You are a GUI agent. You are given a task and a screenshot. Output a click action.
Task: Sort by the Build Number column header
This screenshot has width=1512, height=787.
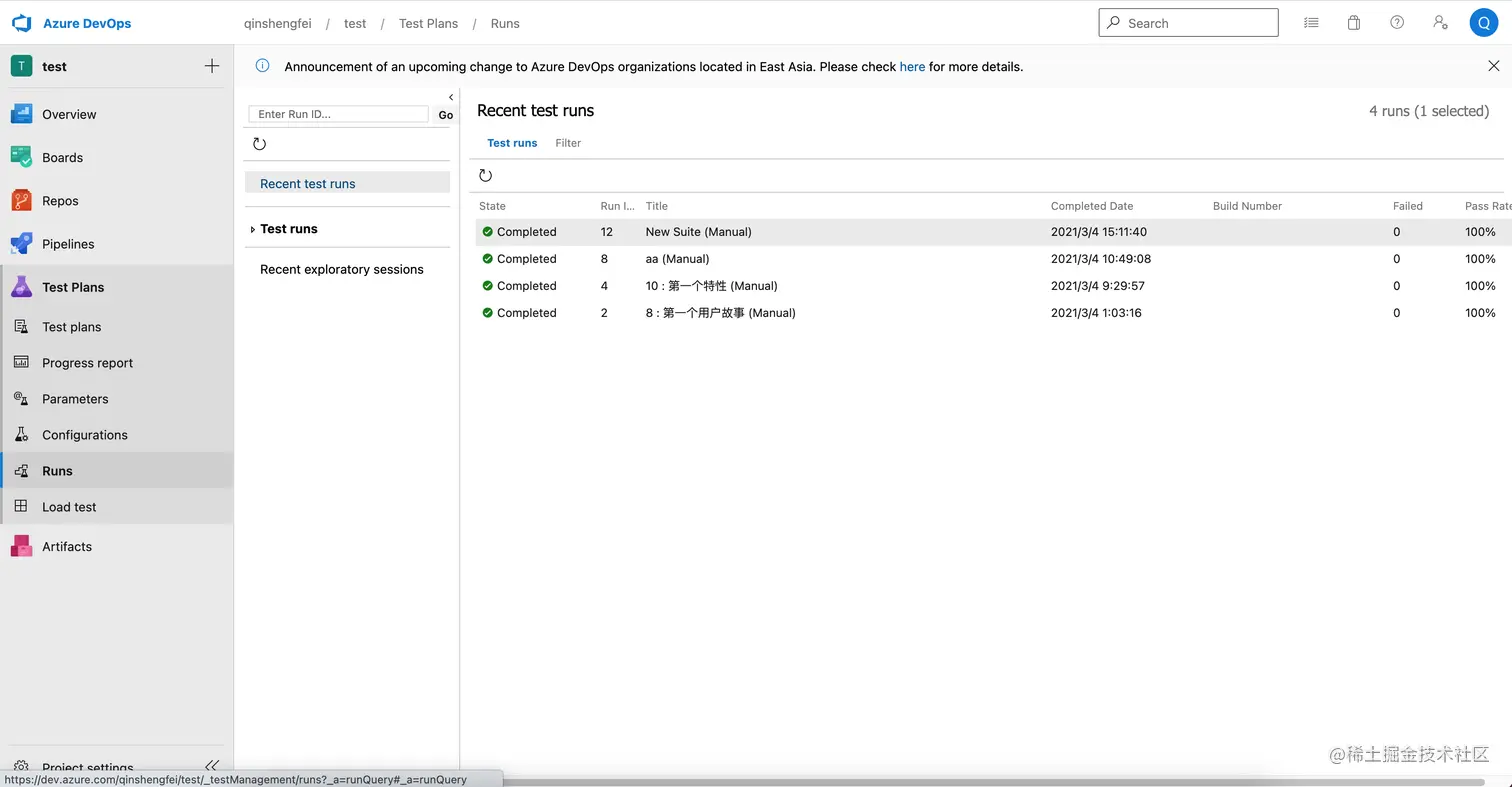coord(1247,206)
